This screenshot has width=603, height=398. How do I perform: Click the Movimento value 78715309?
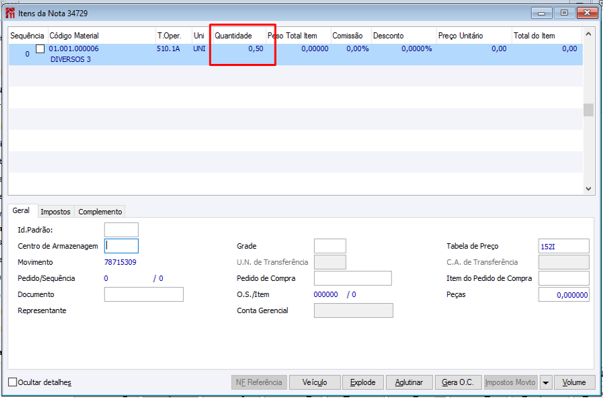(x=120, y=262)
